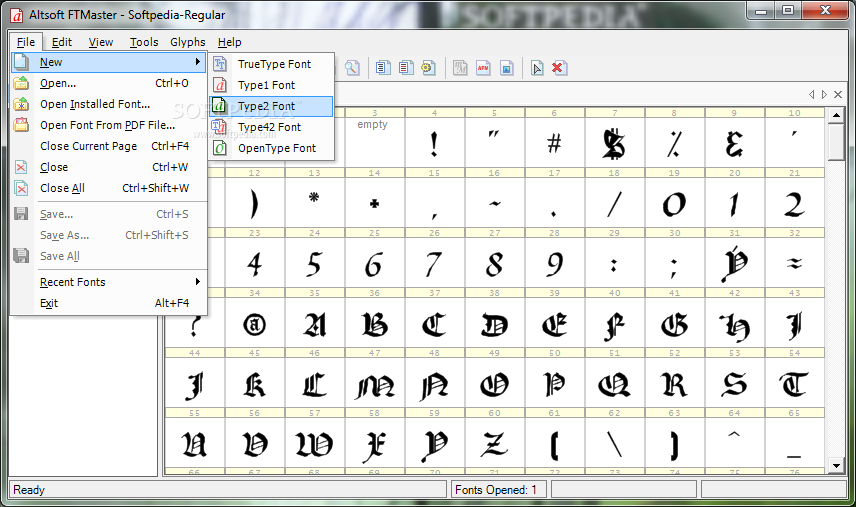Select the colon glyph in cell 29
Image resolution: width=856 pixels, height=507 pixels.
[615, 263]
